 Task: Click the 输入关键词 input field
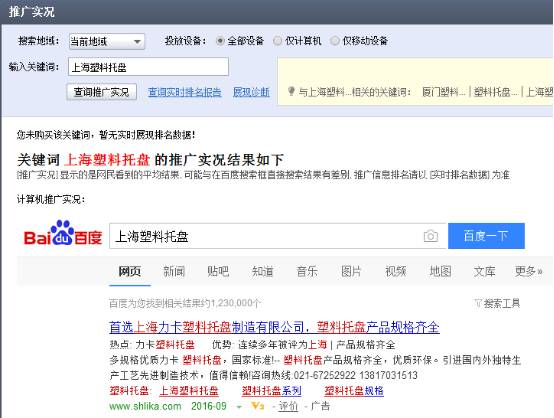(x=148, y=67)
